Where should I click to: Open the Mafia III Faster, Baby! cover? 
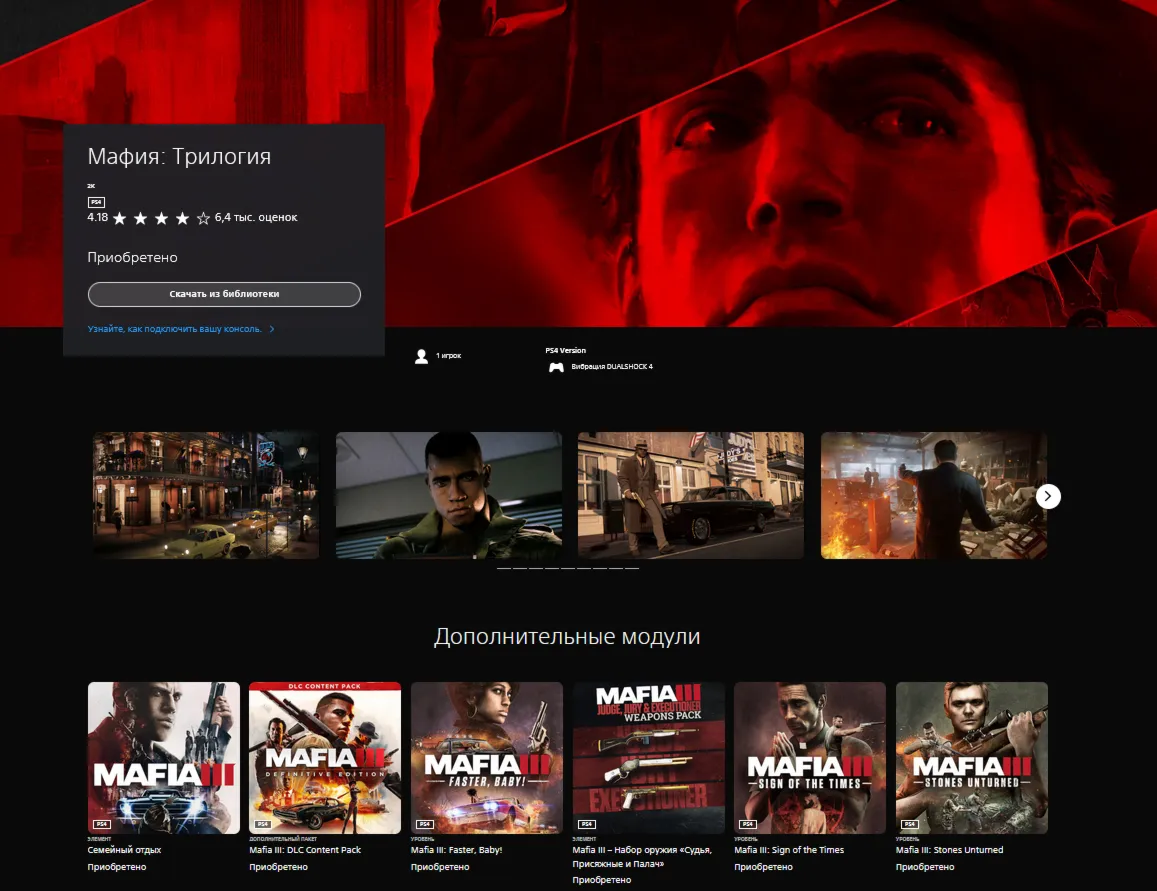click(x=487, y=757)
